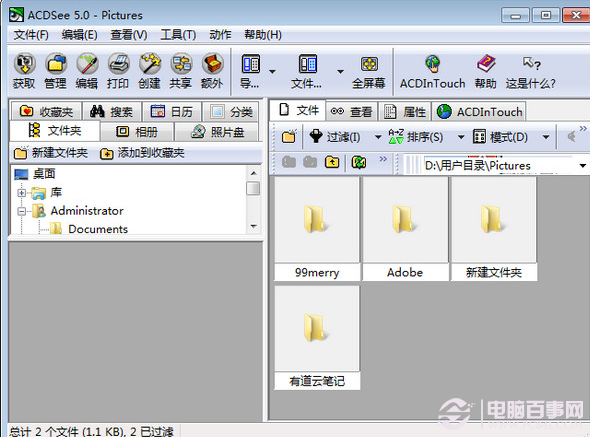Click 添加到收藏夹 add to favorites button

coord(142,153)
